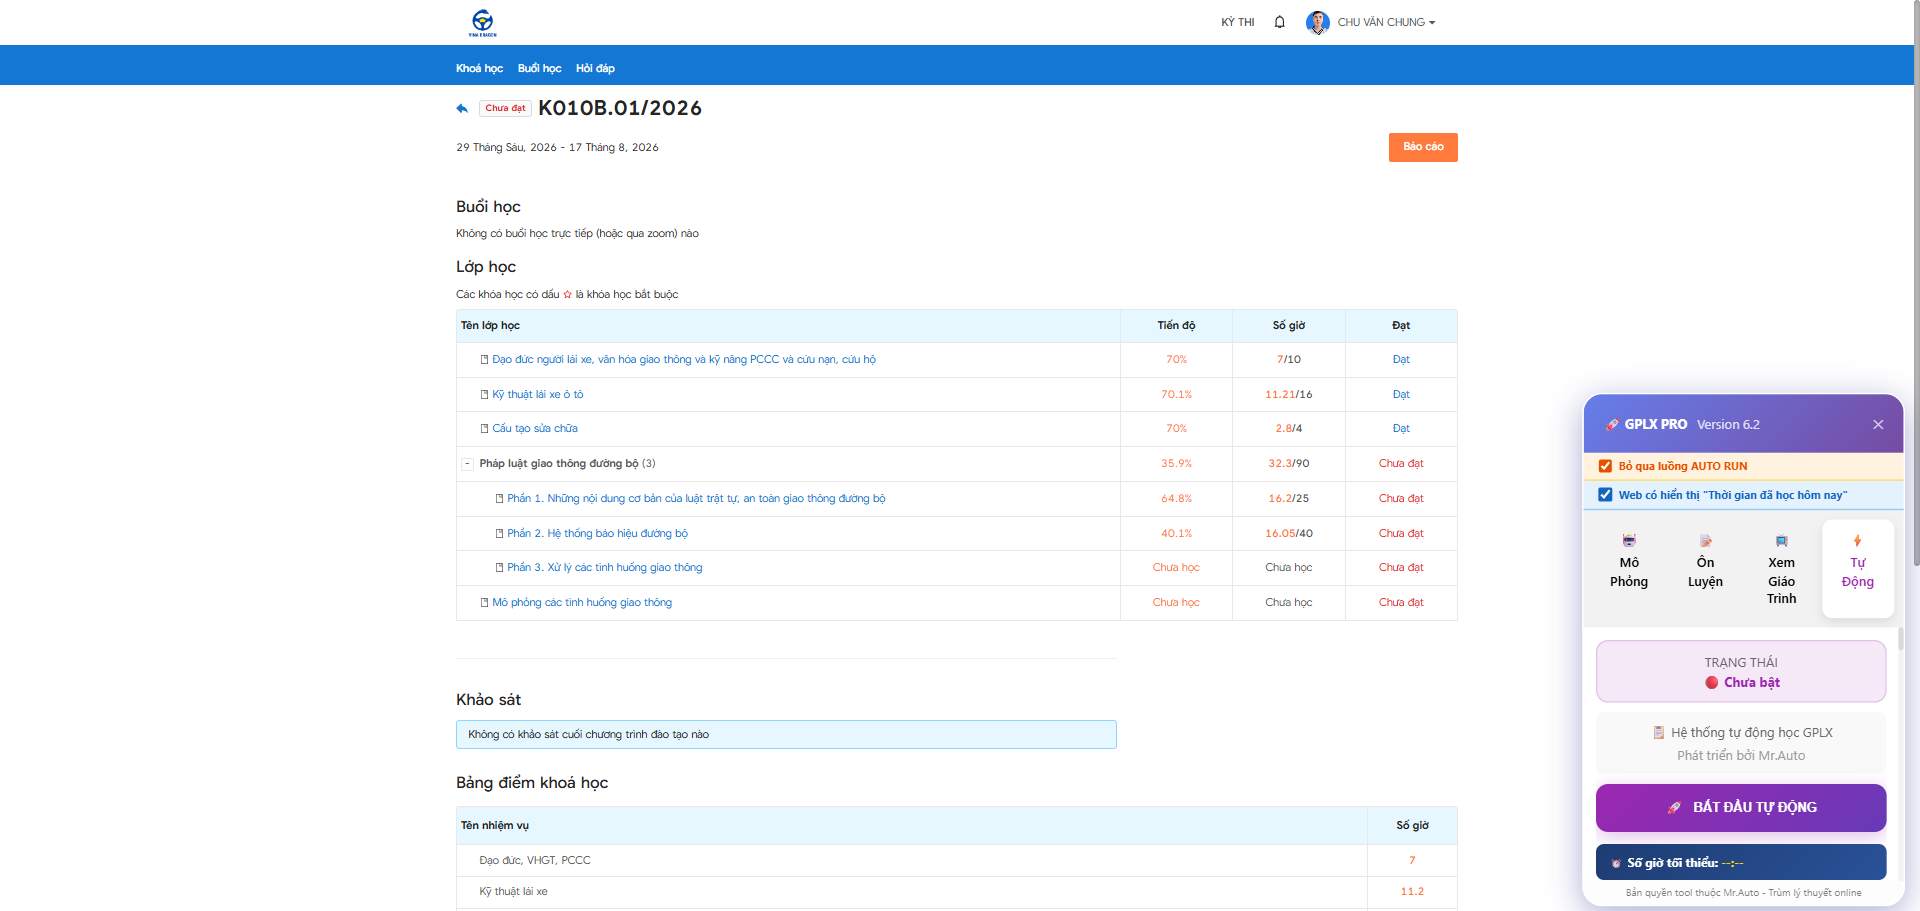Open the notification bell

tap(1279, 22)
